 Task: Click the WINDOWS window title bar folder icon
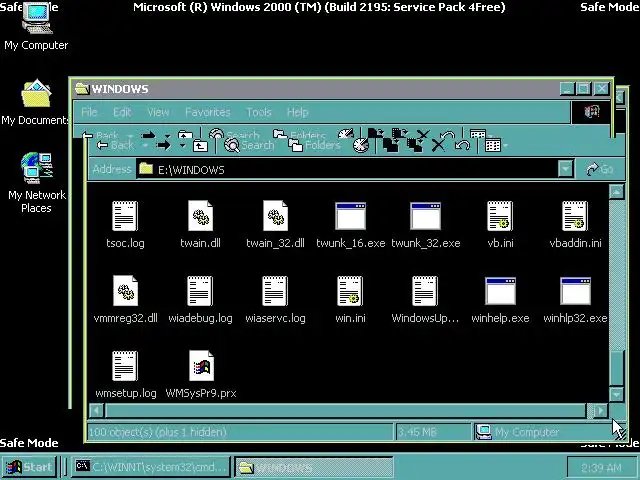pyautogui.click(x=82, y=89)
